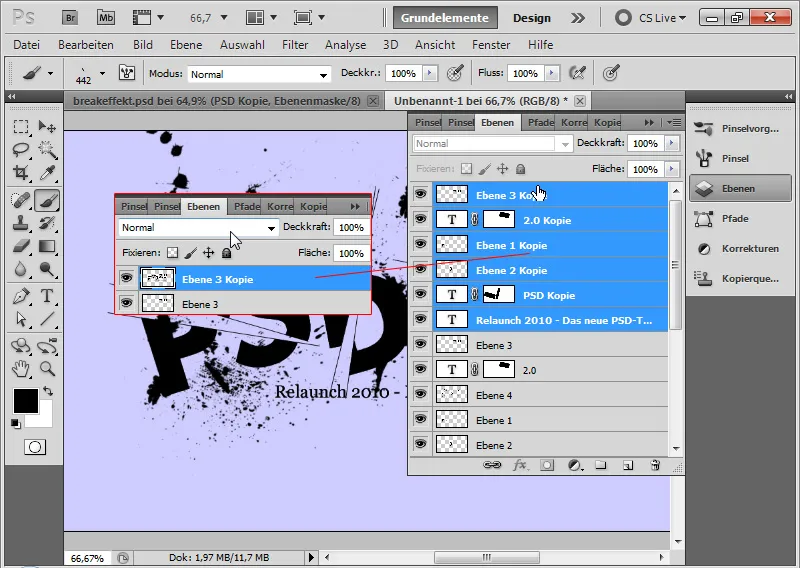Viewport: 800px width, 568px height.
Task: Open the brush Modus dropdown
Action: click(259, 75)
